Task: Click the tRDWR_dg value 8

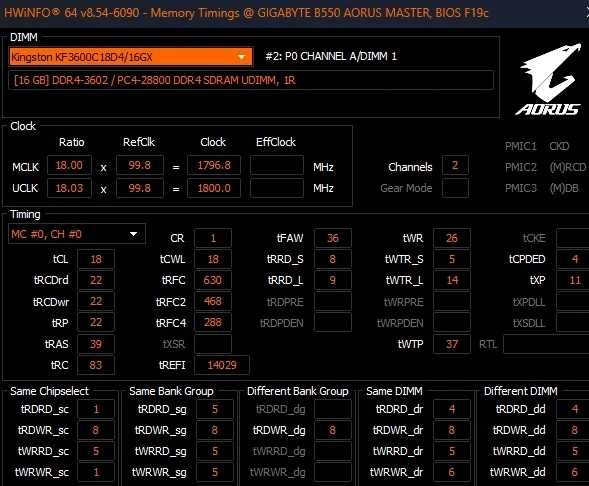Action: click(333, 430)
